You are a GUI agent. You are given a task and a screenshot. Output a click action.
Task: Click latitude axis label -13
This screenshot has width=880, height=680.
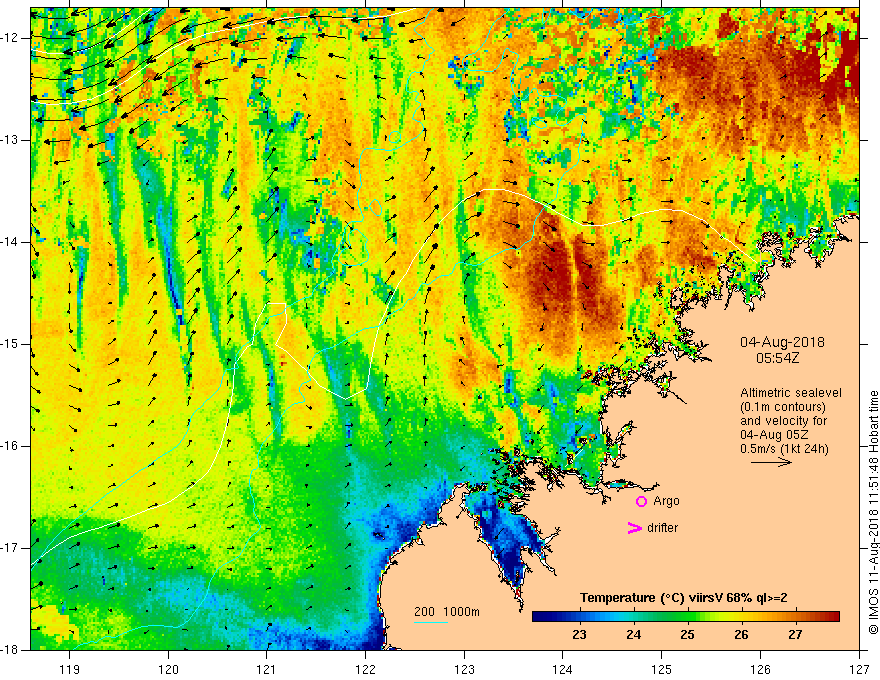(11, 140)
